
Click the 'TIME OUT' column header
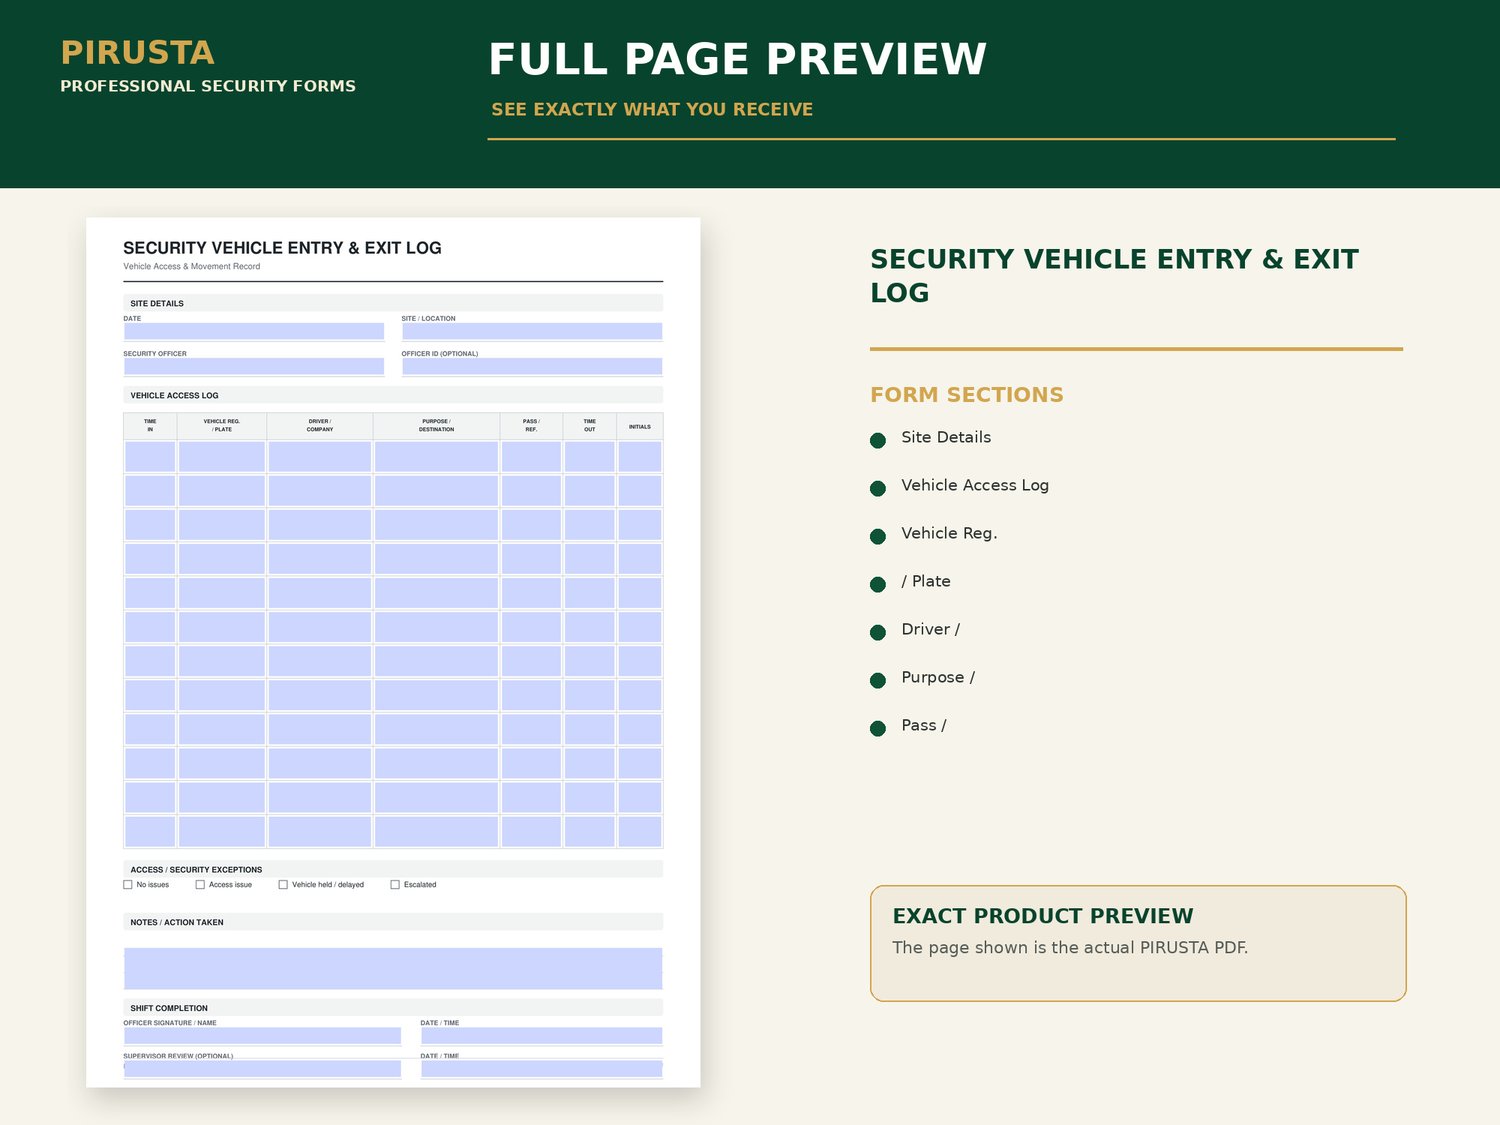[590, 426]
